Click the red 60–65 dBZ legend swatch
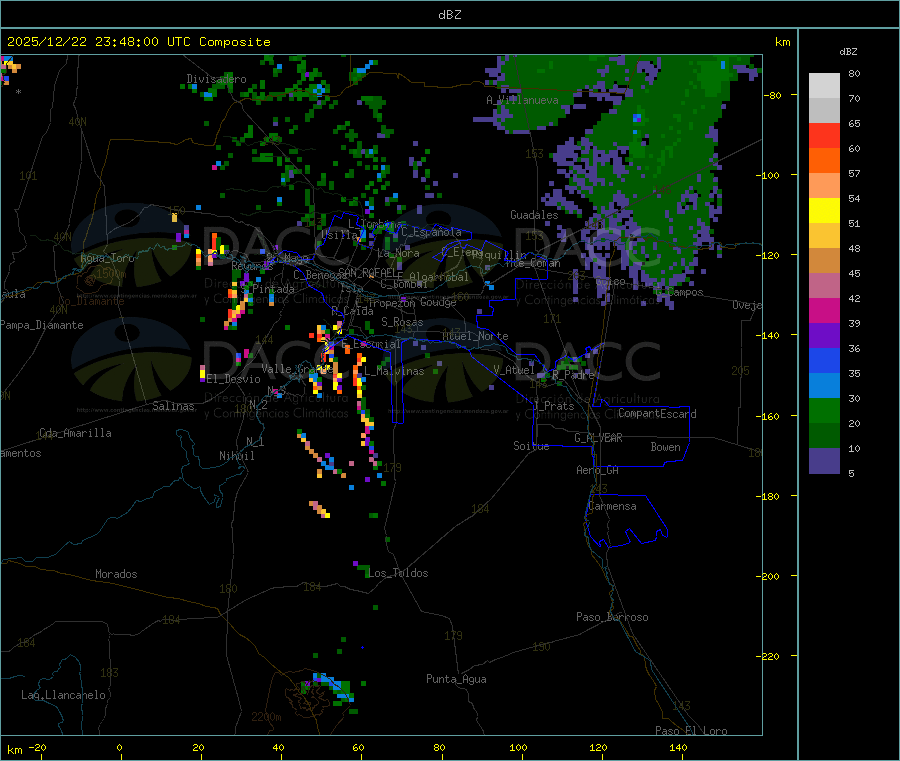 [824, 135]
